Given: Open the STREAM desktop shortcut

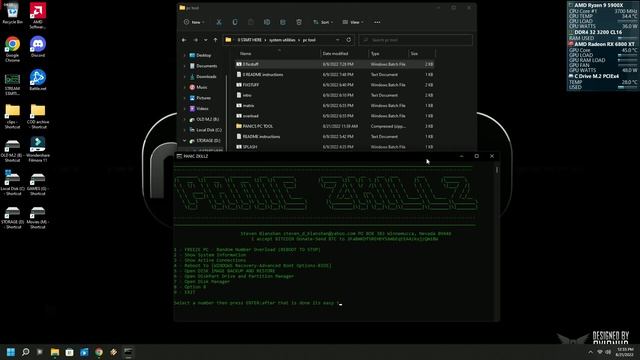Looking at the screenshot, I should coord(12,83).
